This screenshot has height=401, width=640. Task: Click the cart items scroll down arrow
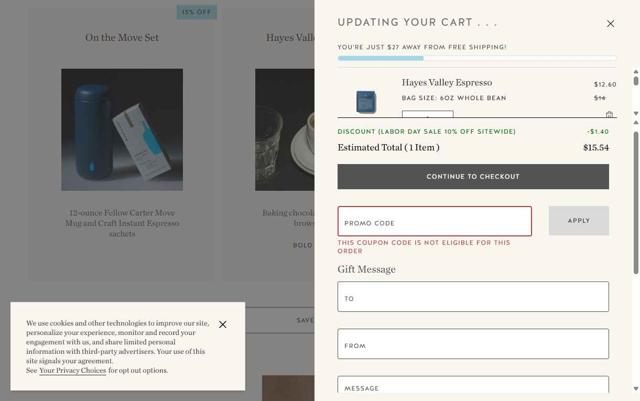[x=636, y=113]
